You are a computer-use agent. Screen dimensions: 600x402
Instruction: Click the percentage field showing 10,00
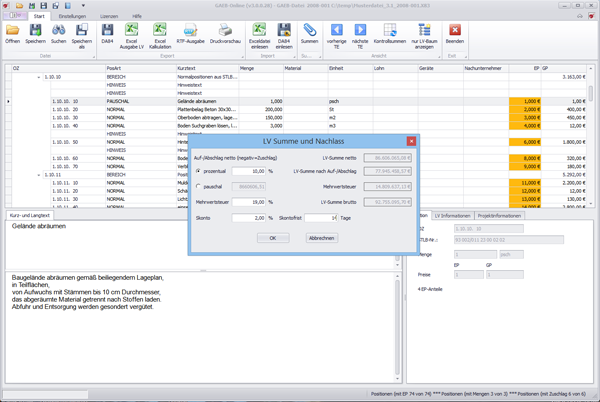pos(249,171)
